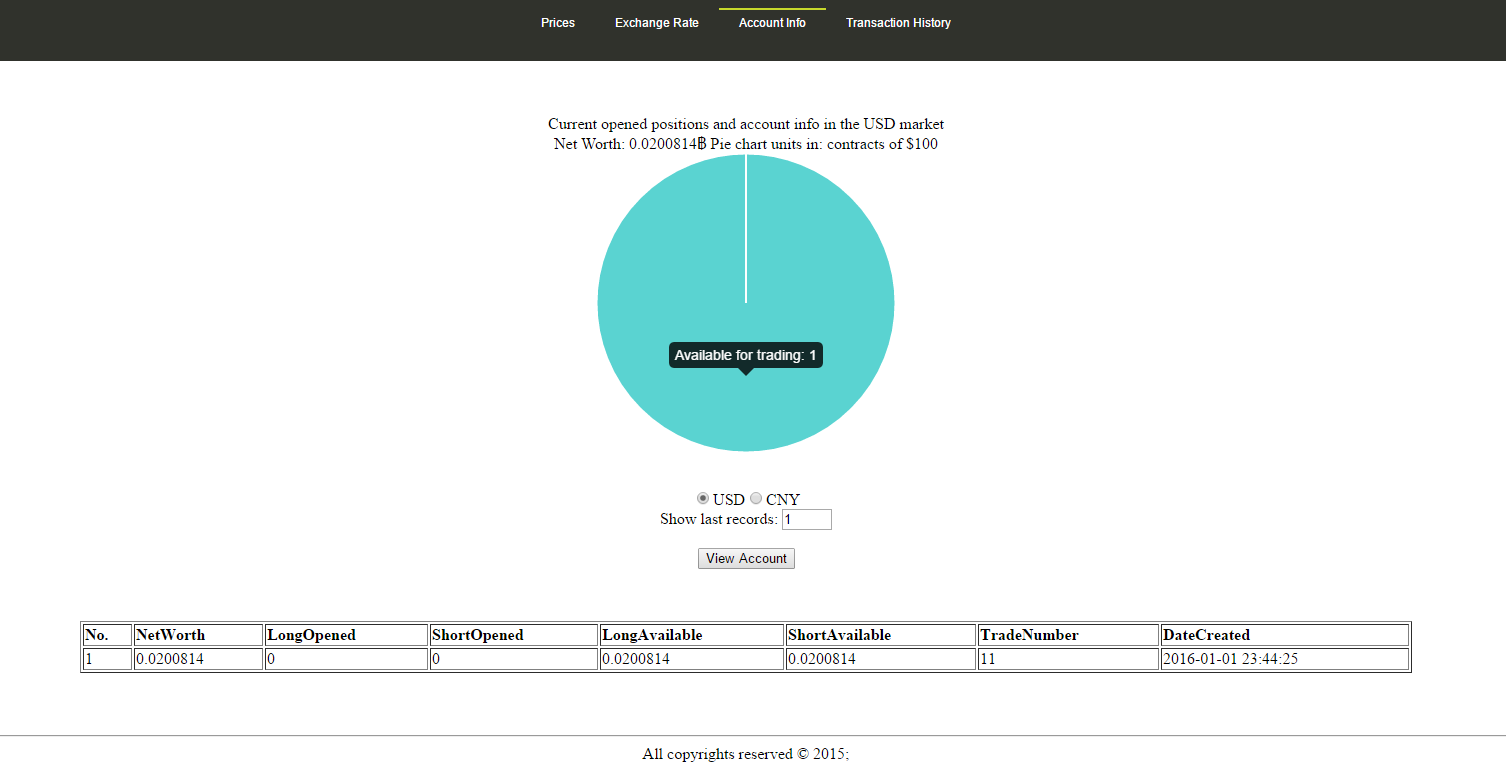
Task: Switch to the Exchange Rate tab
Action: click(x=657, y=23)
